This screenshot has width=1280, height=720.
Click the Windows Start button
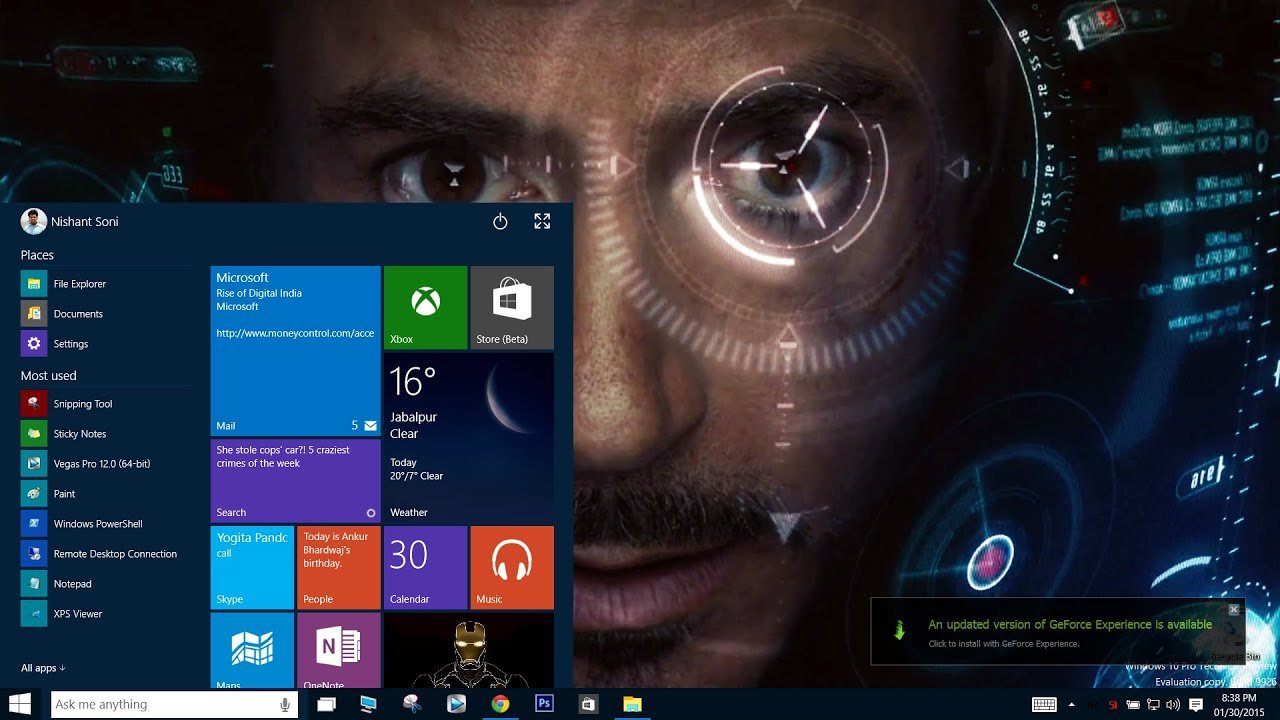(x=20, y=704)
